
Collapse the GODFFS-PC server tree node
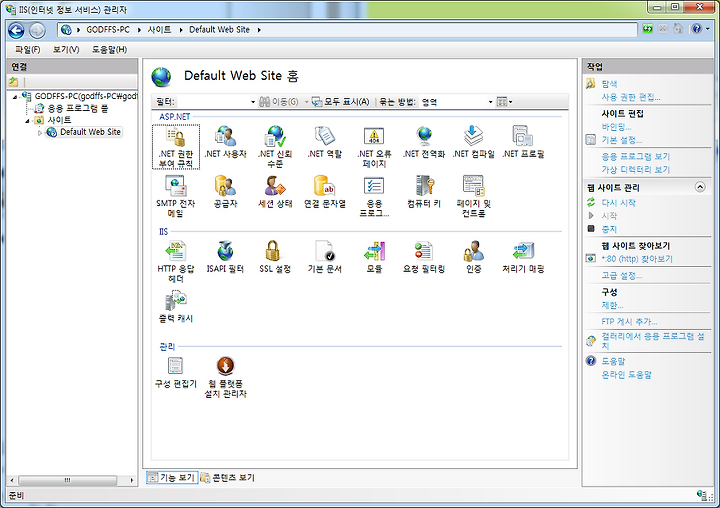click(x=15, y=97)
